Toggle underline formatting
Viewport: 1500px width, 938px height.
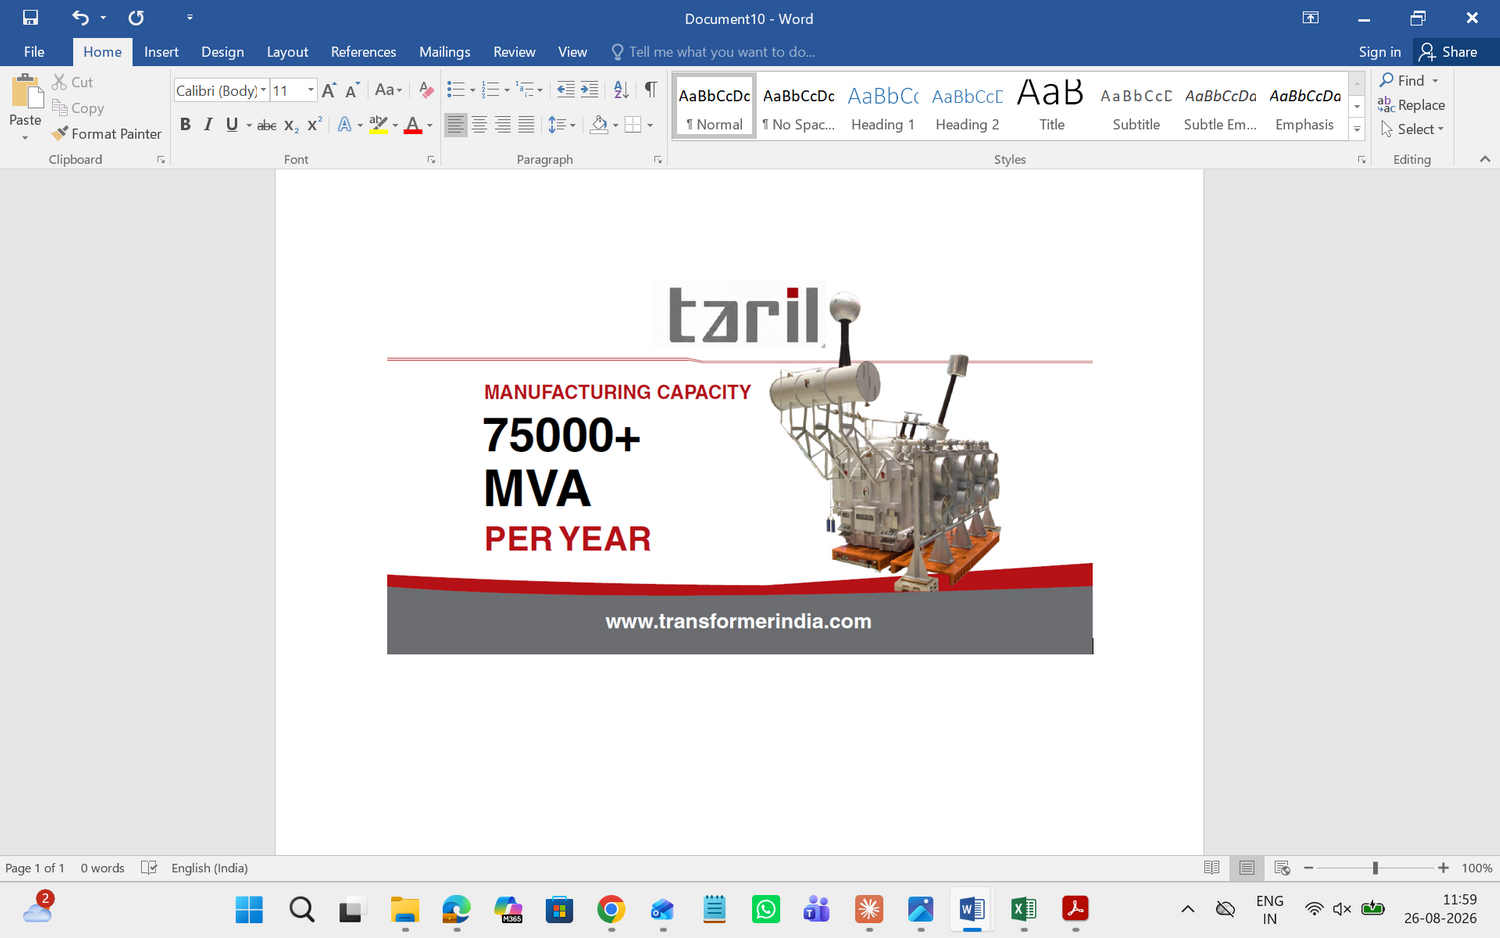pyautogui.click(x=232, y=125)
